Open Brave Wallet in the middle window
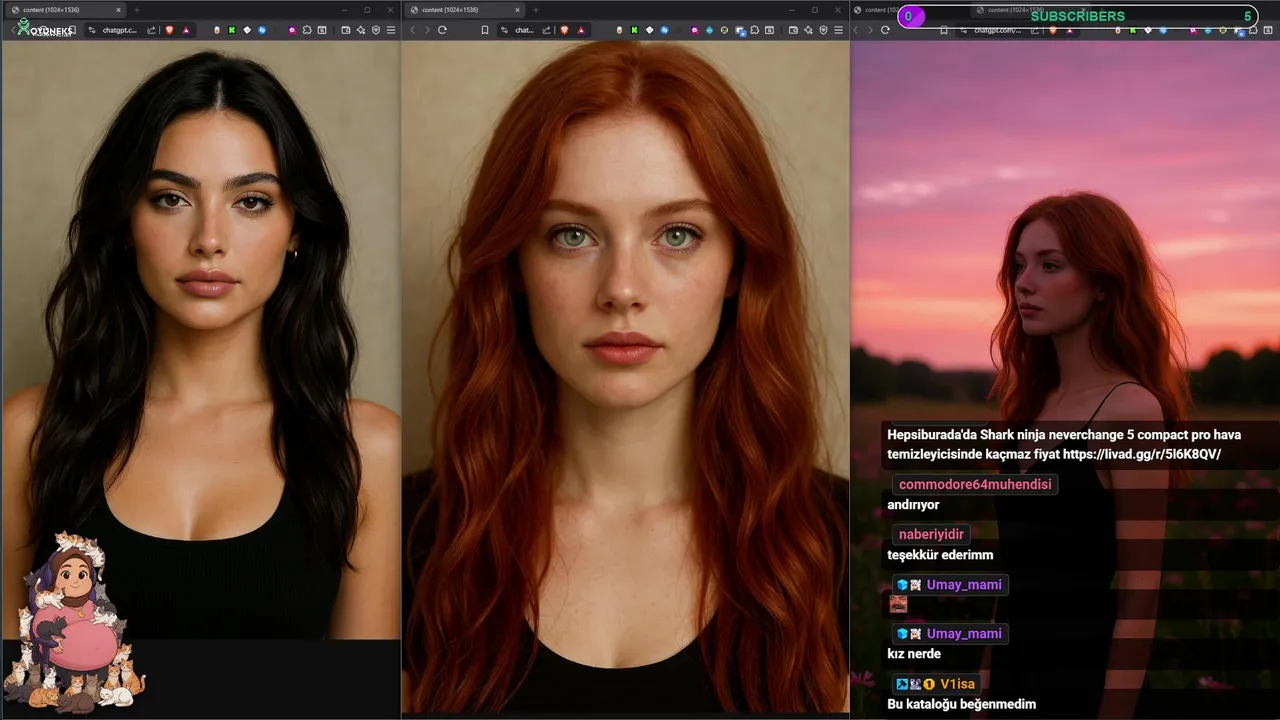1280x720 pixels. (793, 30)
